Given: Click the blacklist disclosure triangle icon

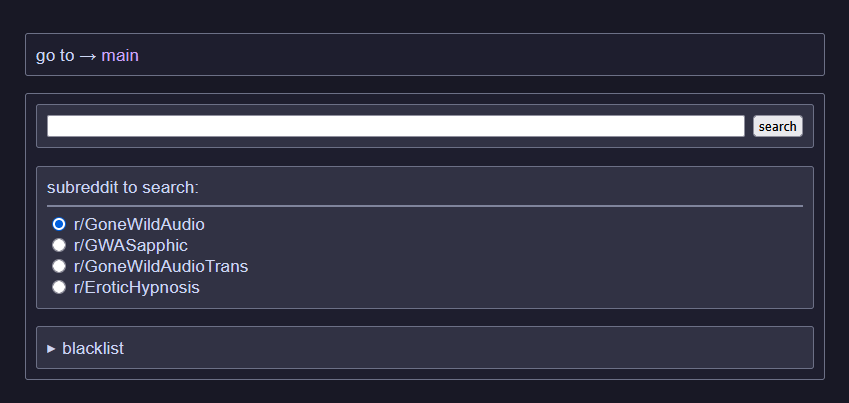Looking at the screenshot, I should tap(52, 349).
